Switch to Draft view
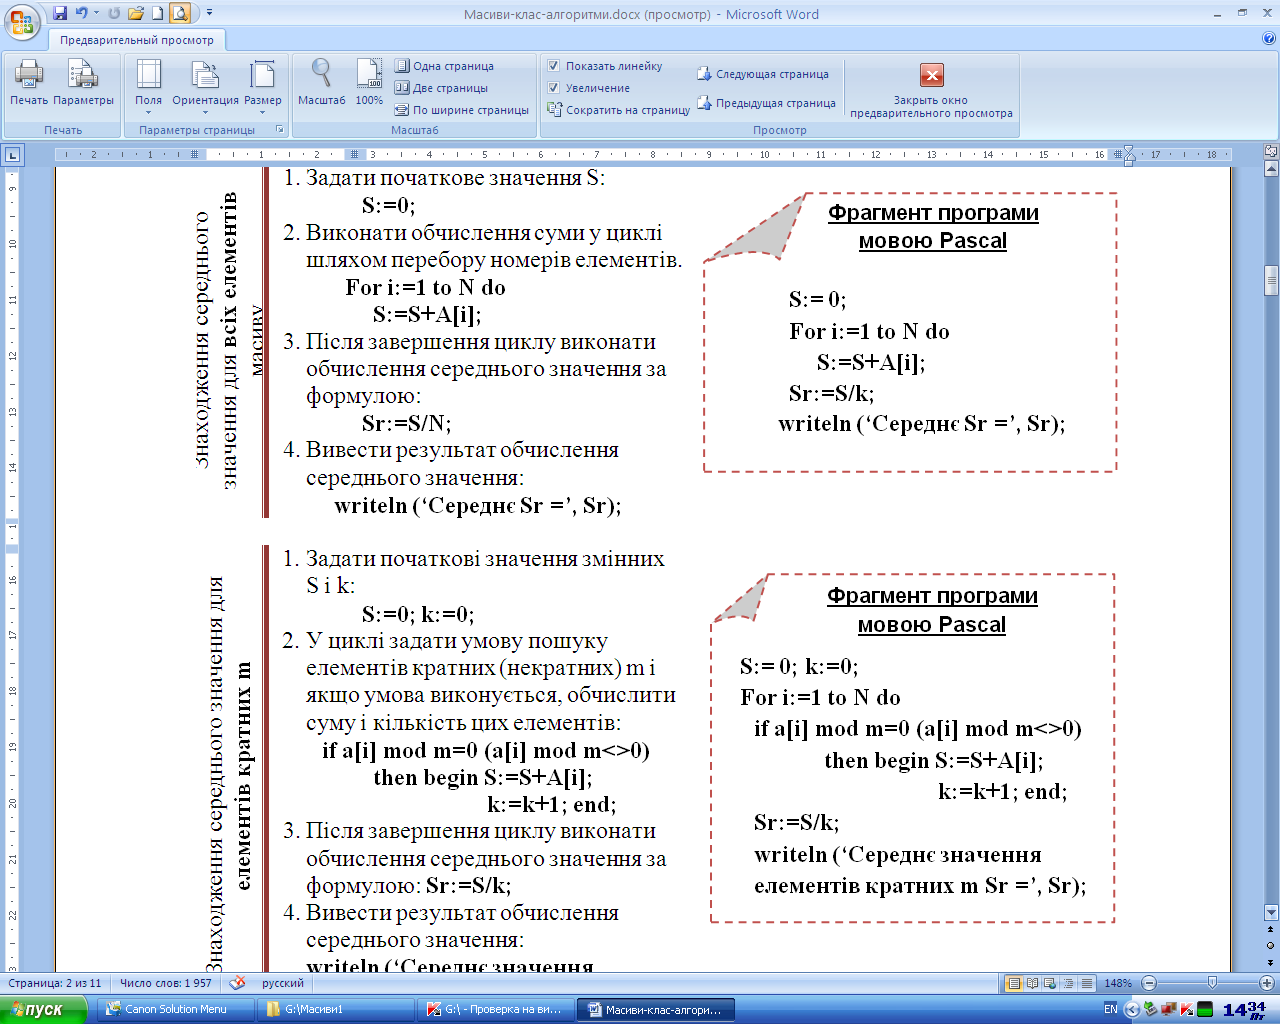 (1087, 983)
